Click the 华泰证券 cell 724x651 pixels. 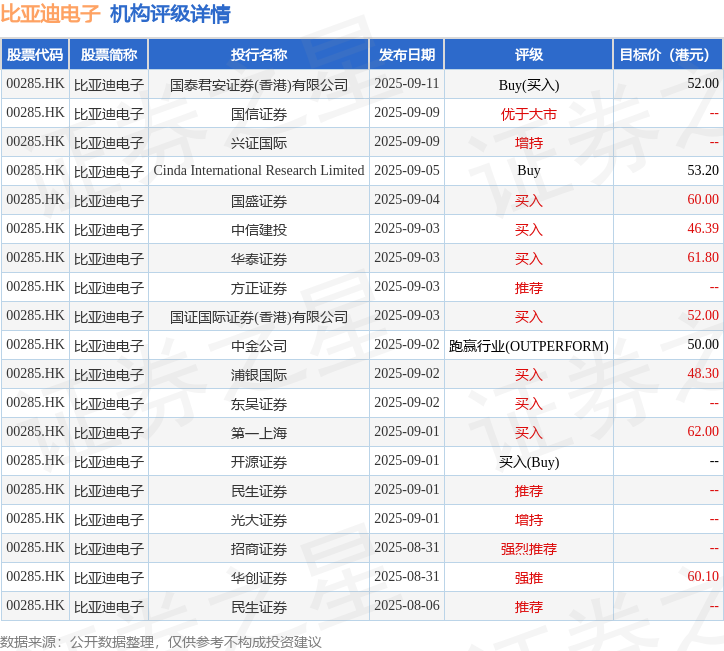[x=259, y=259]
